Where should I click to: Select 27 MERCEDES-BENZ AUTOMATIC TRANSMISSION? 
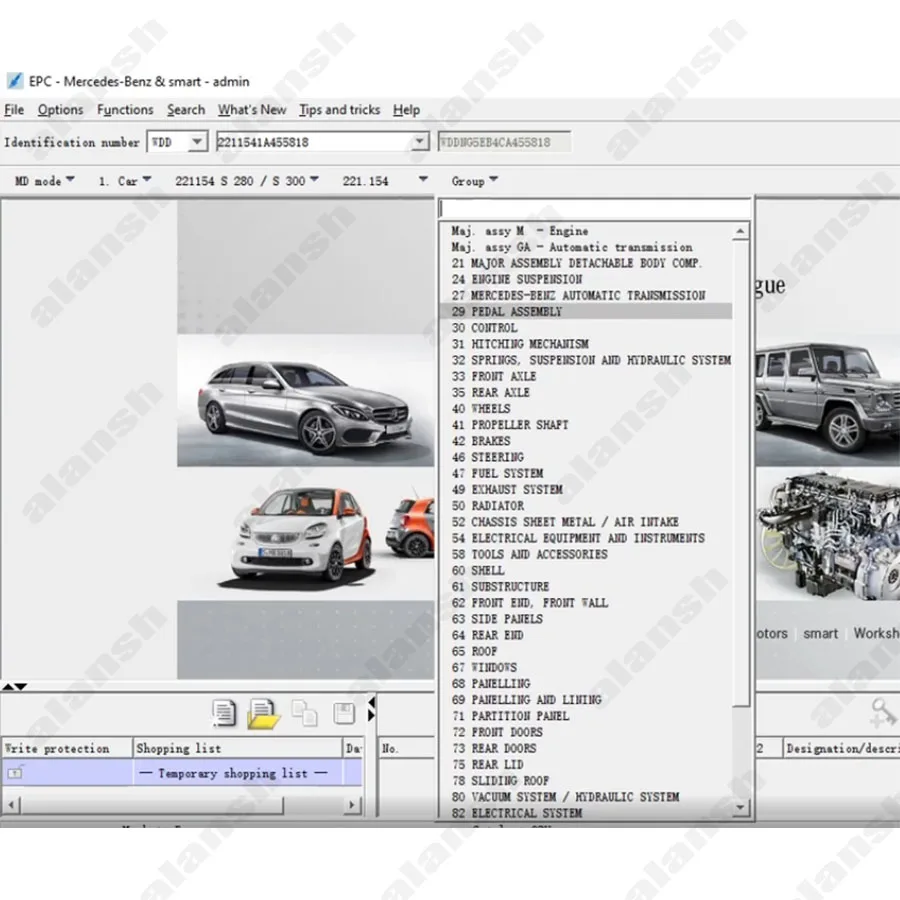pos(586,295)
